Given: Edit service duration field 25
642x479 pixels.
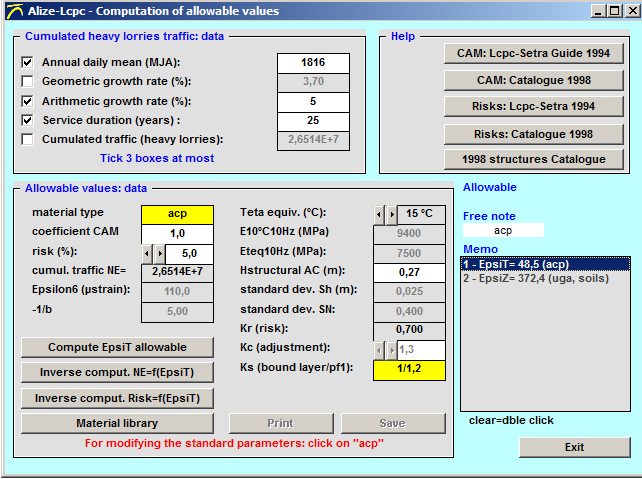Looking at the screenshot, I should [313, 121].
